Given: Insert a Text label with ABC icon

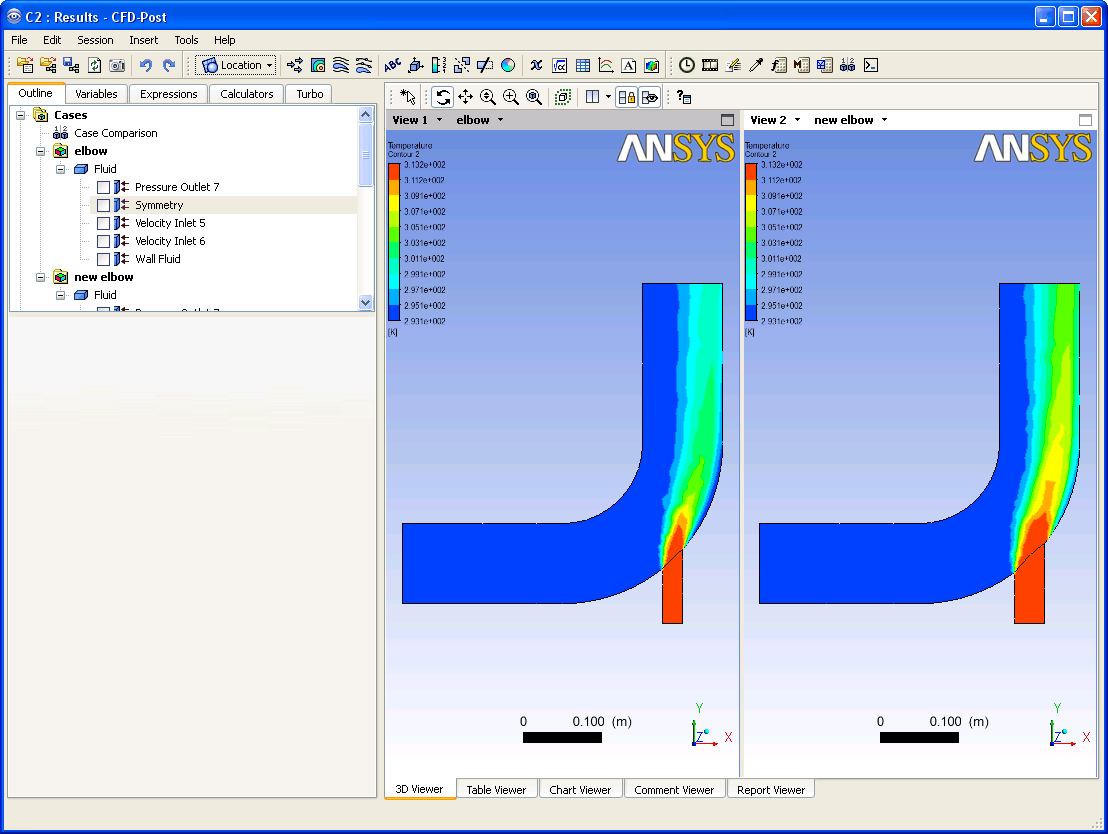Looking at the screenshot, I should [x=392, y=65].
